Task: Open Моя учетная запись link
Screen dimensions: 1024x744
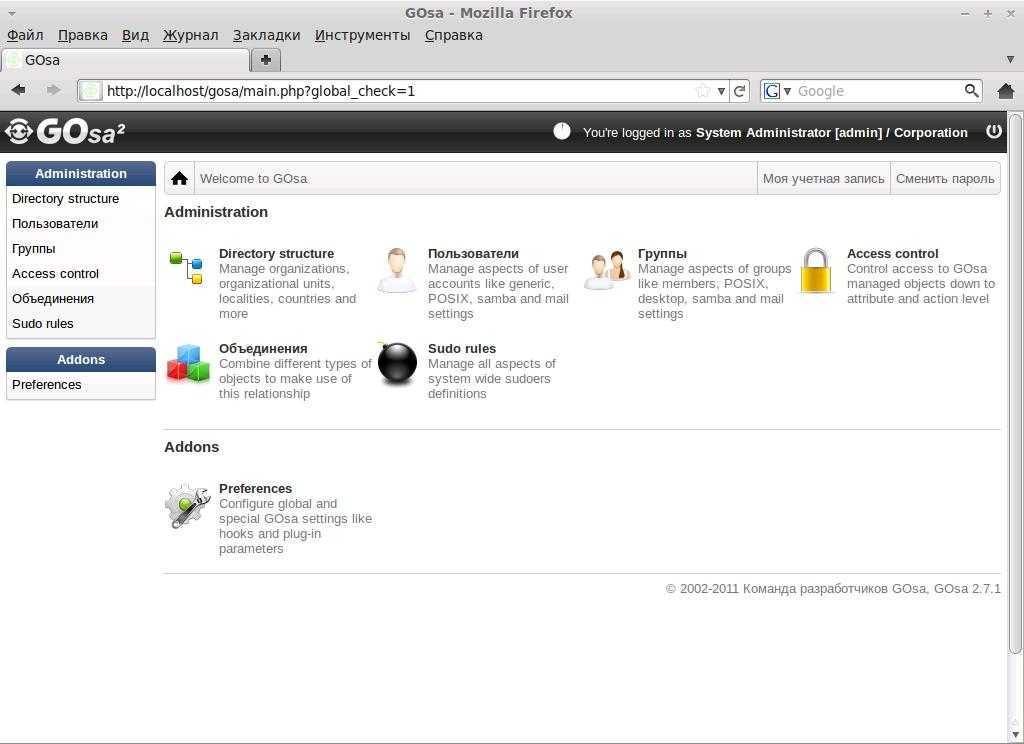Action: (x=823, y=179)
